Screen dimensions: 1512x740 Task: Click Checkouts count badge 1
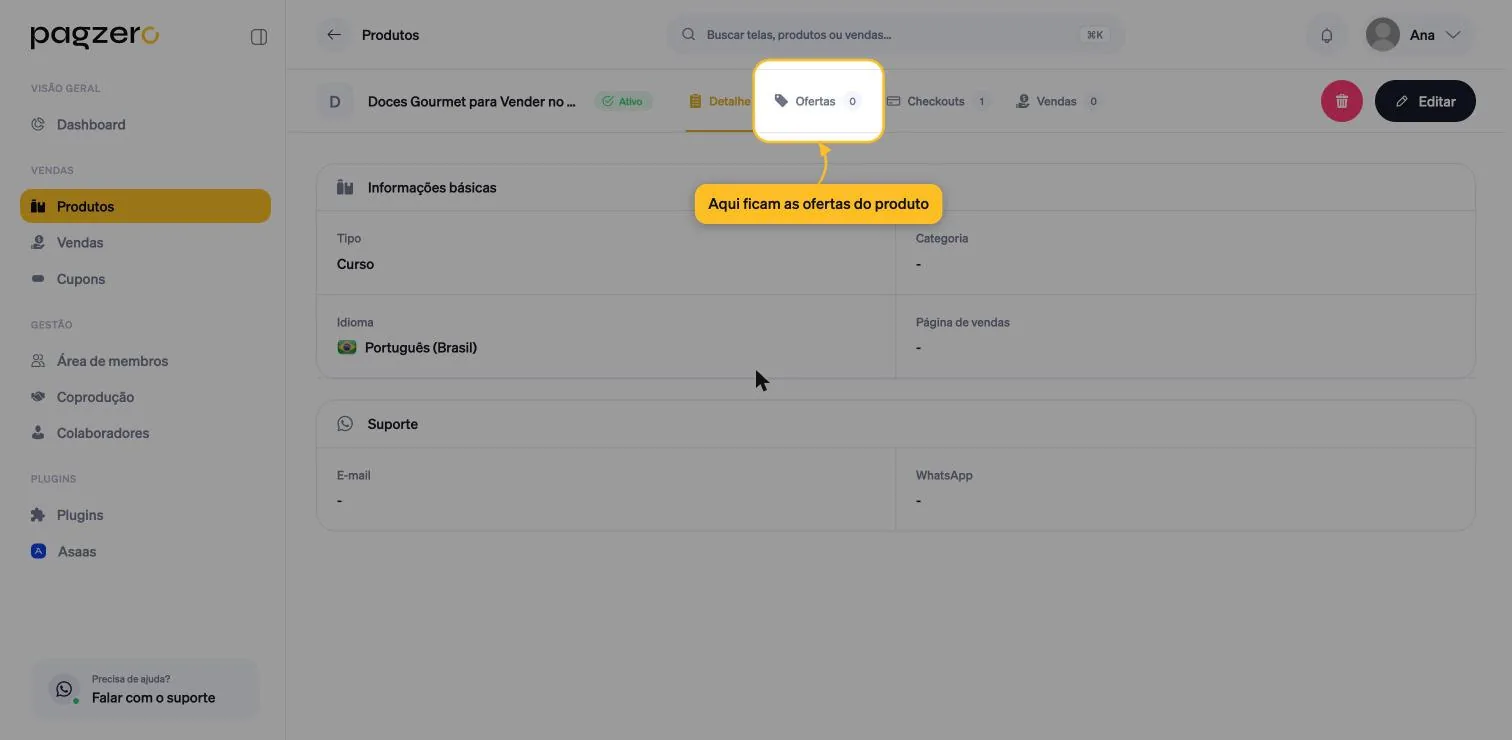pyautogui.click(x=981, y=101)
